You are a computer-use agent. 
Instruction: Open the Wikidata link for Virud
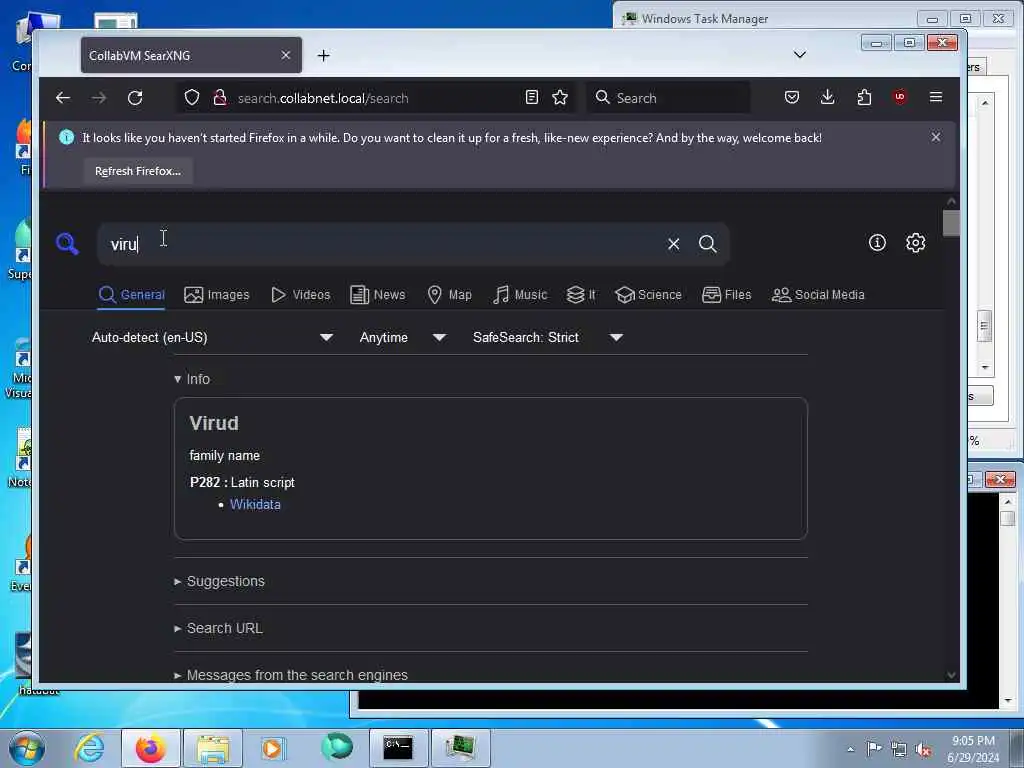click(255, 504)
